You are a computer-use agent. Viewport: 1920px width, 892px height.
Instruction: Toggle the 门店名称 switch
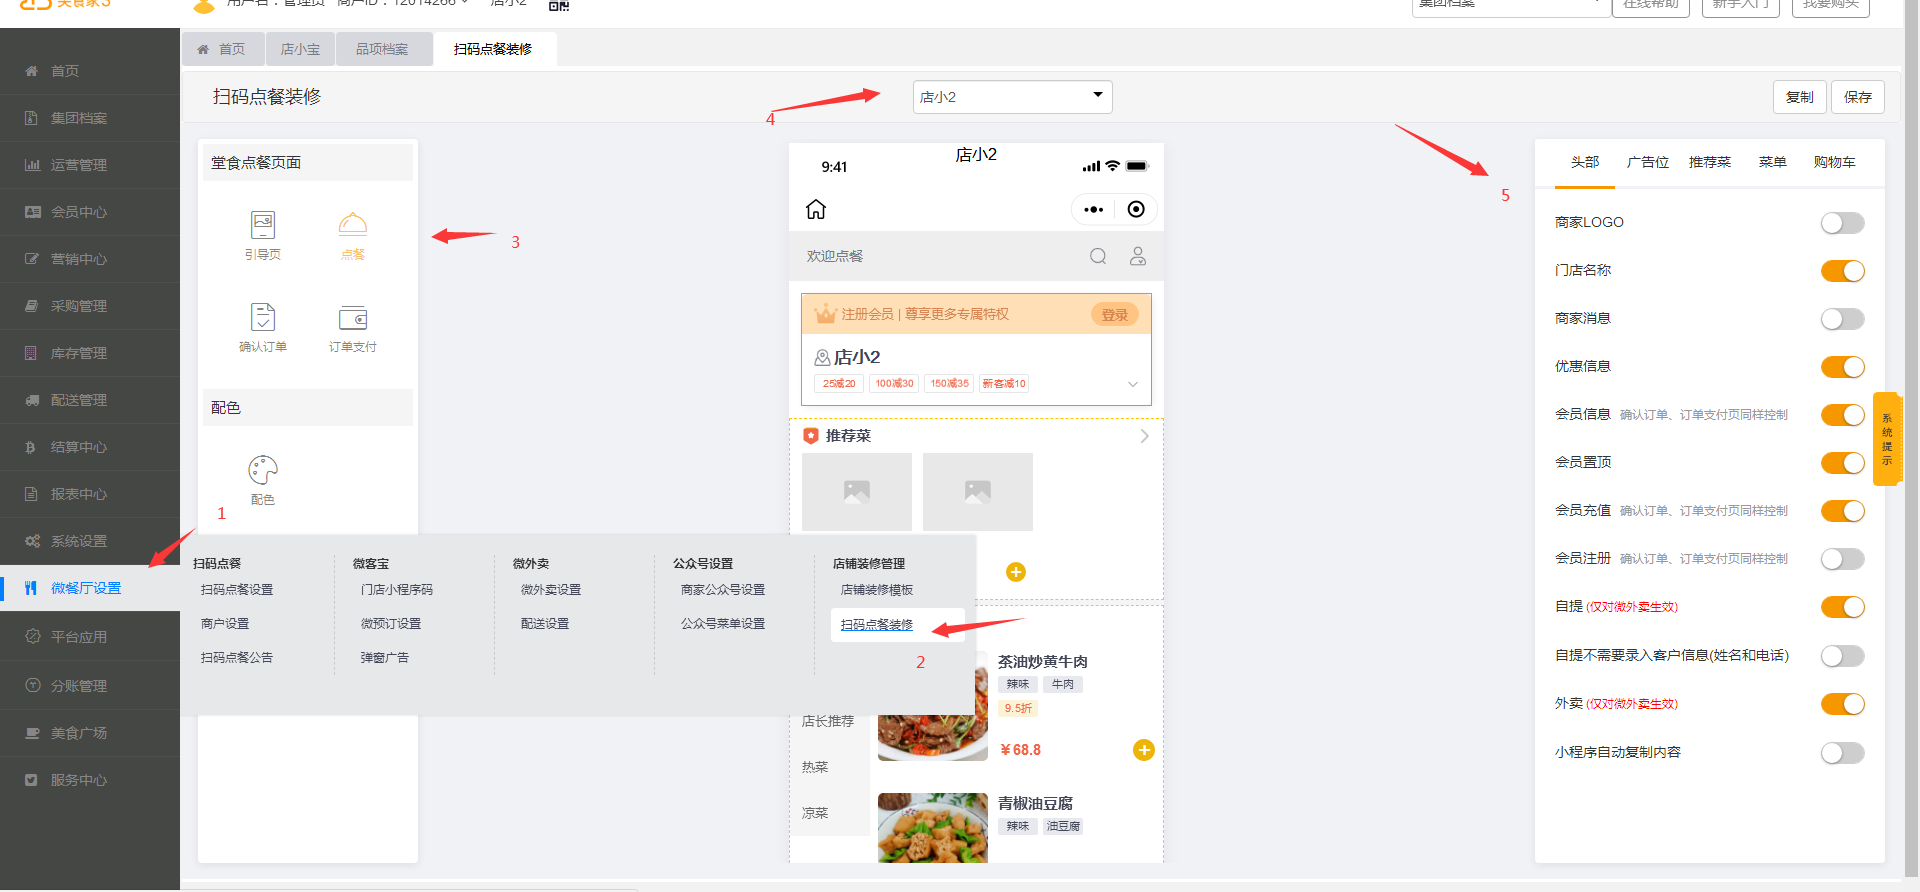pyautogui.click(x=1843, y=271)
